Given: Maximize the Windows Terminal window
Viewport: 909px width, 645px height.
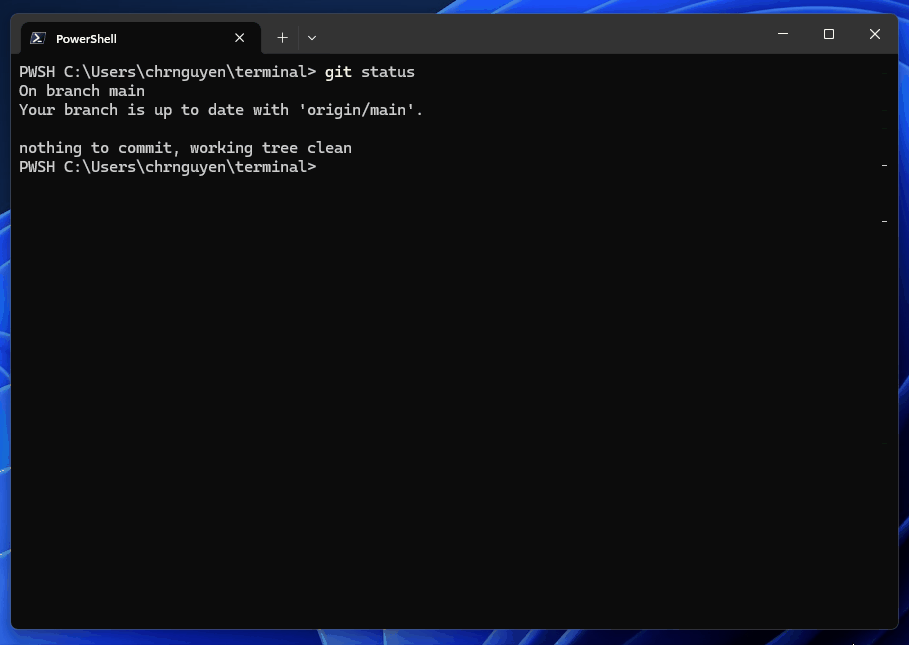Looking at the screenshot, I should click(828, 33).
